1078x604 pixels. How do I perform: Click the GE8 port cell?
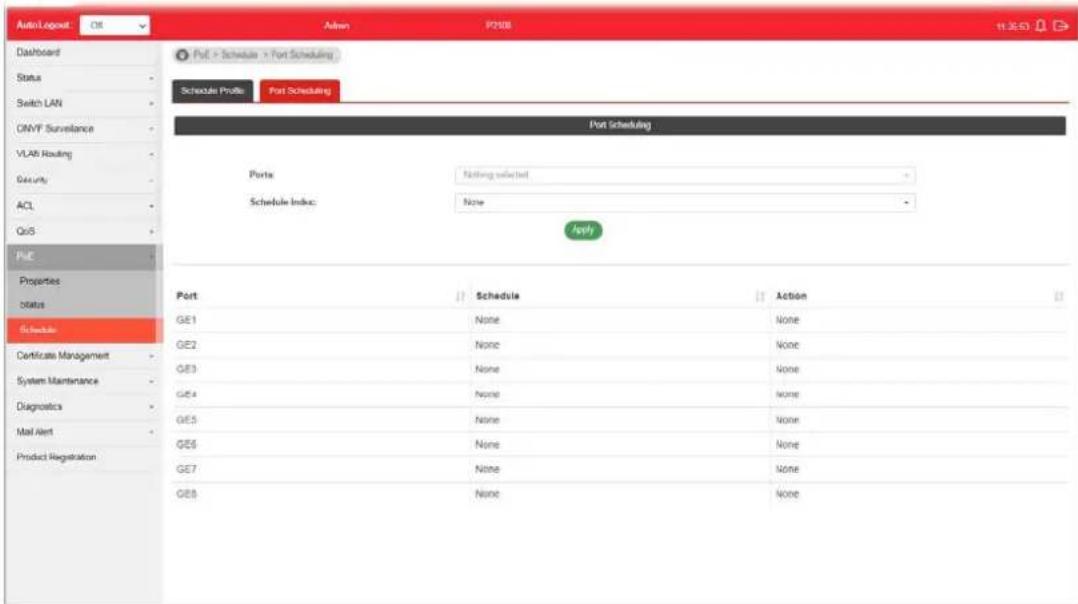[186, 494]
